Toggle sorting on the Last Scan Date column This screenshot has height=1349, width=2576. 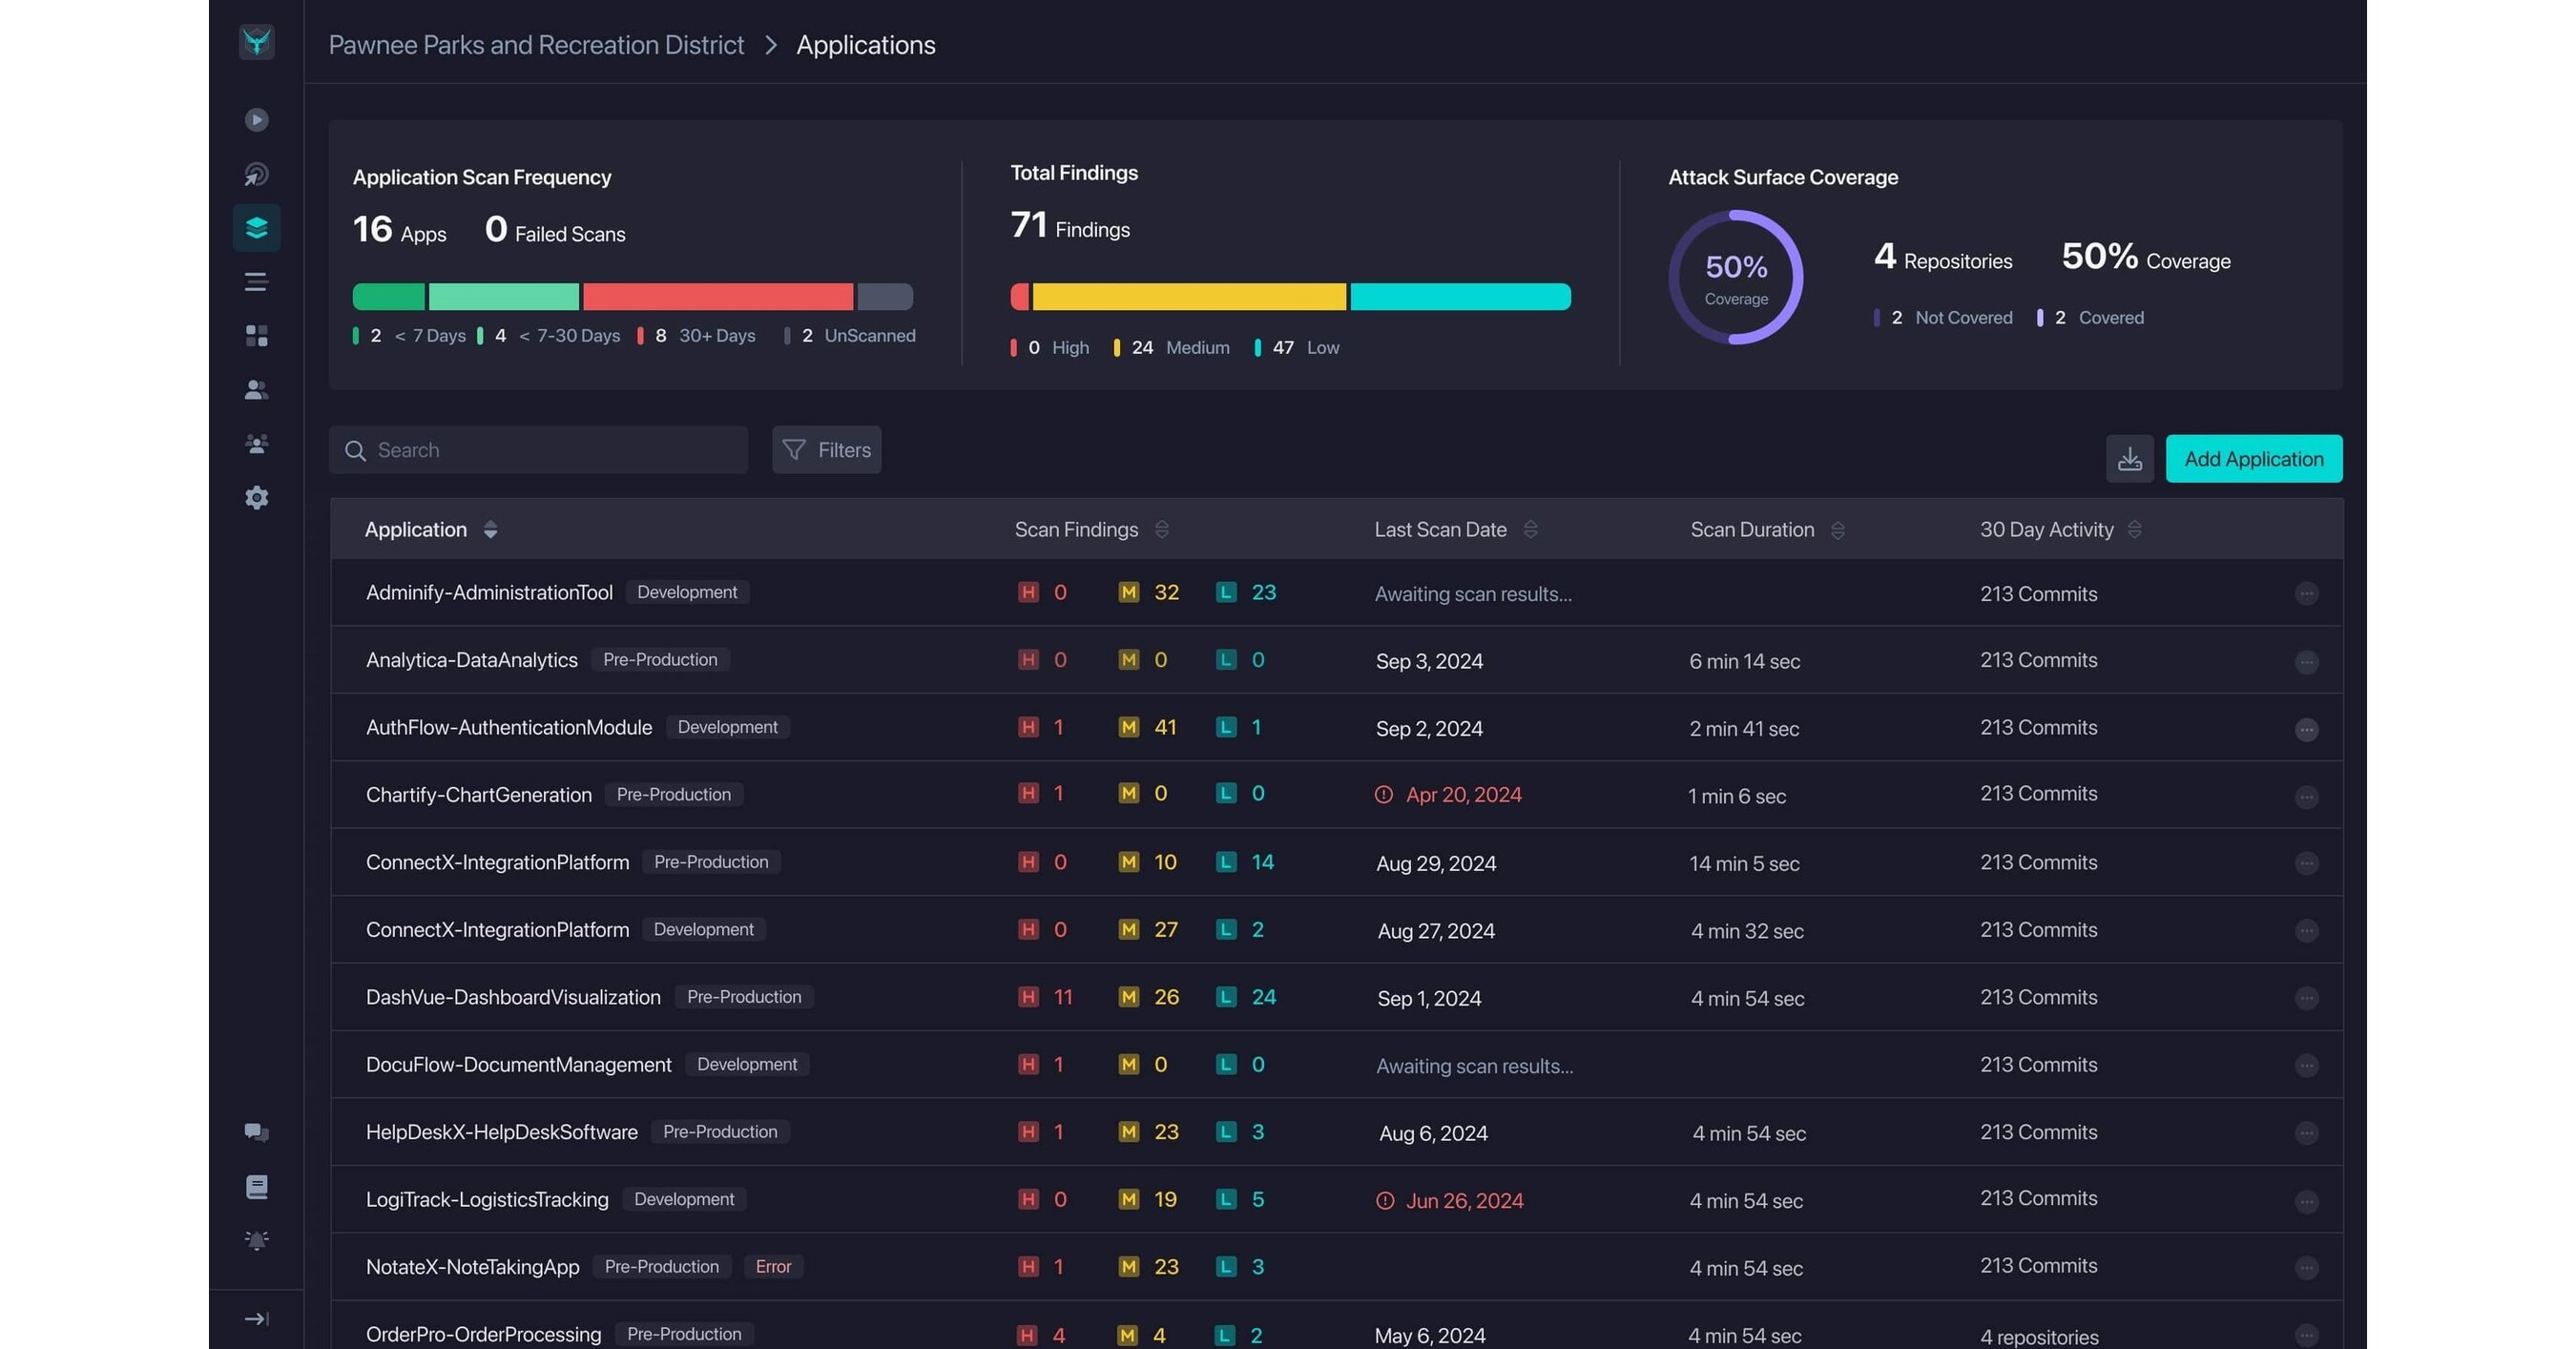(x=1531, y=530)
